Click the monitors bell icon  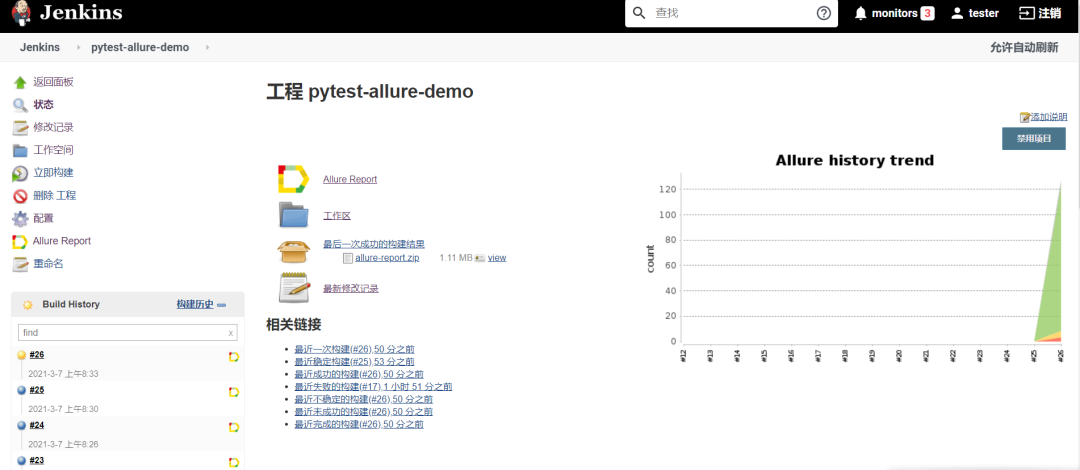tap(860, 13)
